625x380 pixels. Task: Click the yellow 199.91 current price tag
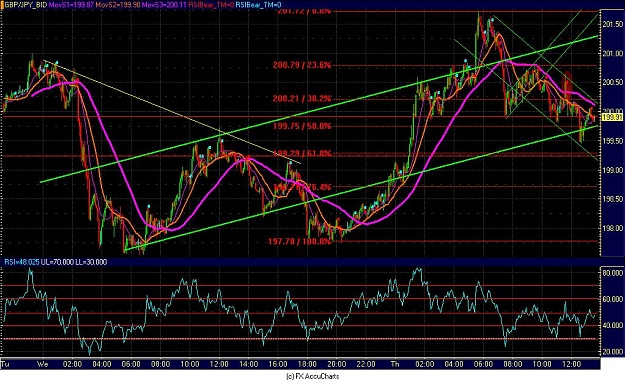[x=612, y=117]
